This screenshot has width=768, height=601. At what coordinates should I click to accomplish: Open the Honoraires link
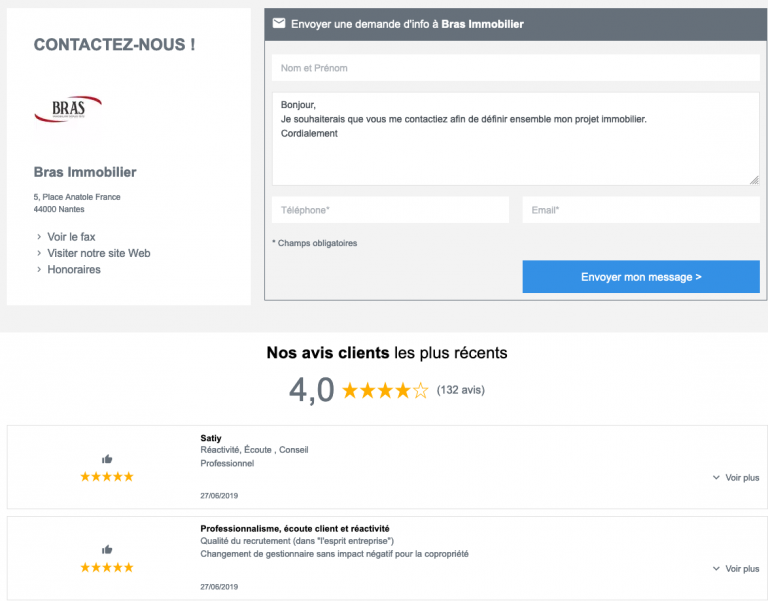pyautogui.click(x=74, y=270)
